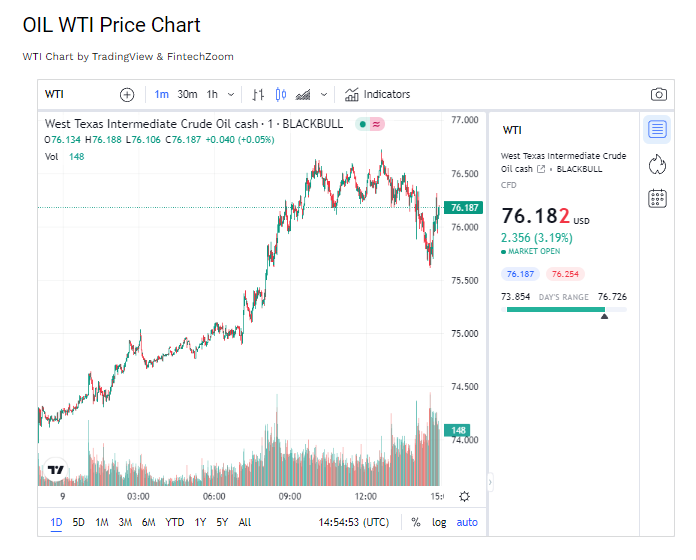Viewport: 696px width, 560px height.
Task: Click the red 76.254 ask price
Action: coord(565,274)
